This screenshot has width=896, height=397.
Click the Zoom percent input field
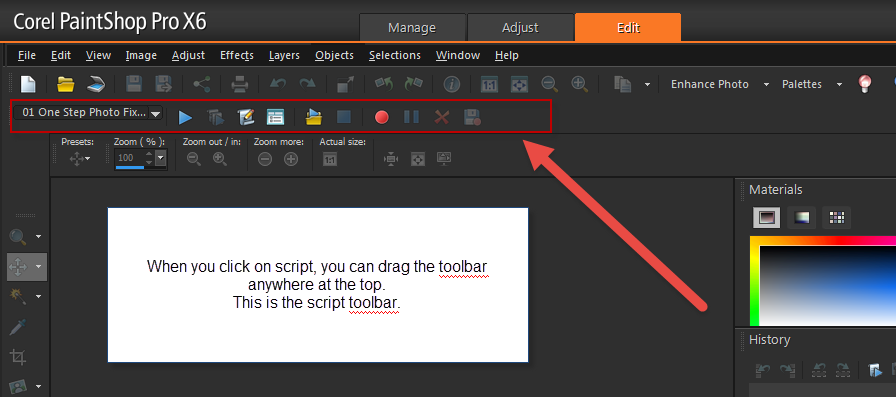tap(129, 157)
